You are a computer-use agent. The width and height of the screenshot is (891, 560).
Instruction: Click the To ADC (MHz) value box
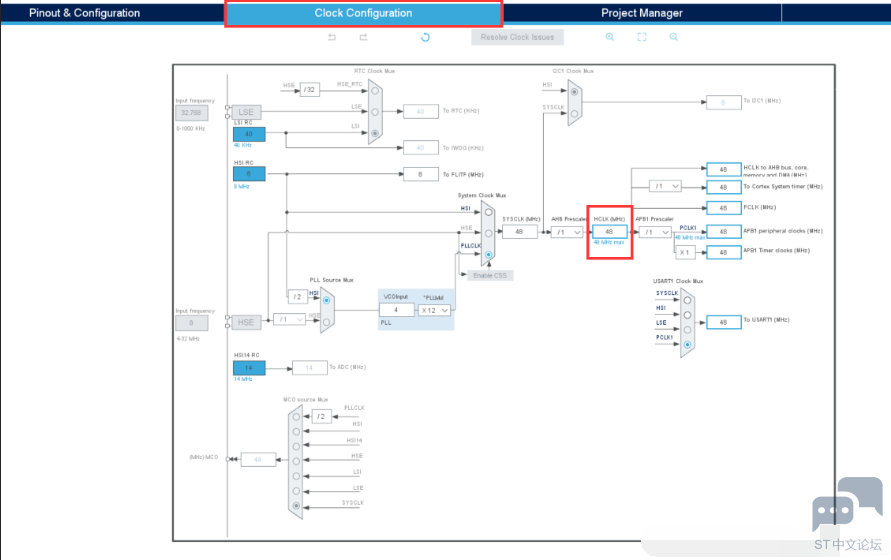(x=310, y=368)
